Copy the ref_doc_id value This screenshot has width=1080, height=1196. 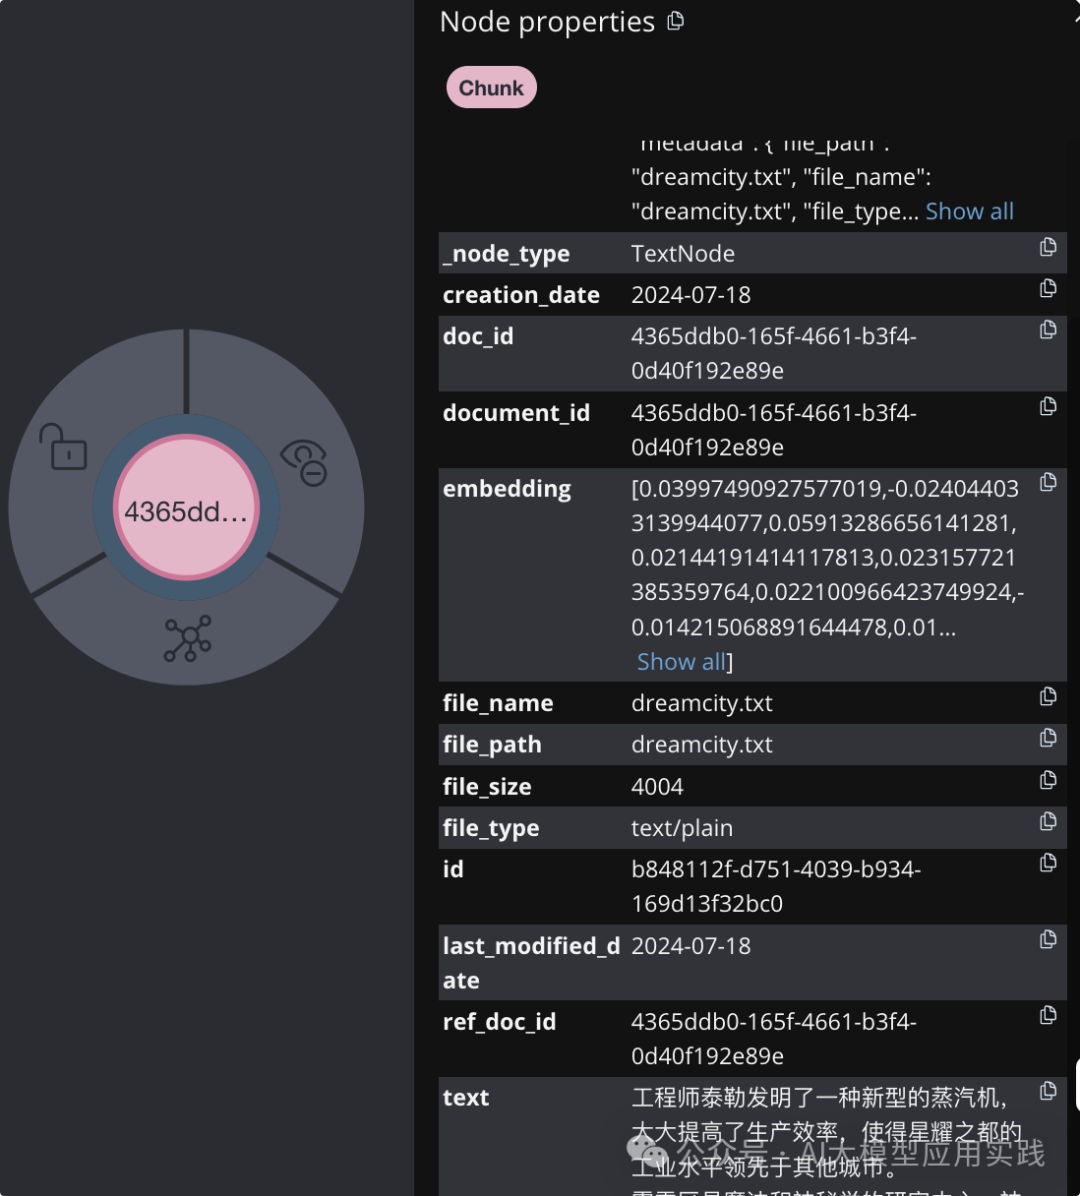(x=1048, y=1015)
